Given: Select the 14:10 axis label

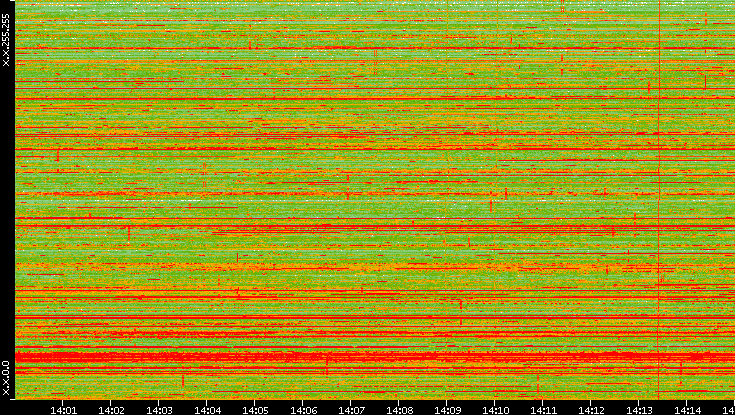Looking at the screenshot, I should click(495, 410).
